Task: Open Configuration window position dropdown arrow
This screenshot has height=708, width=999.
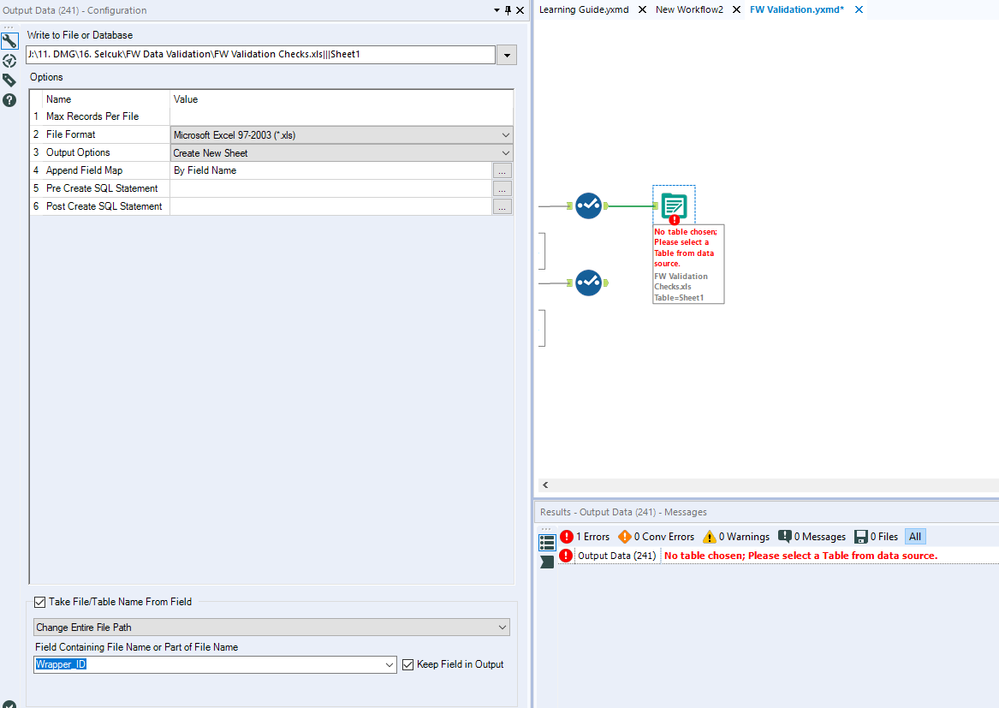Action: [x=497, y=10]
